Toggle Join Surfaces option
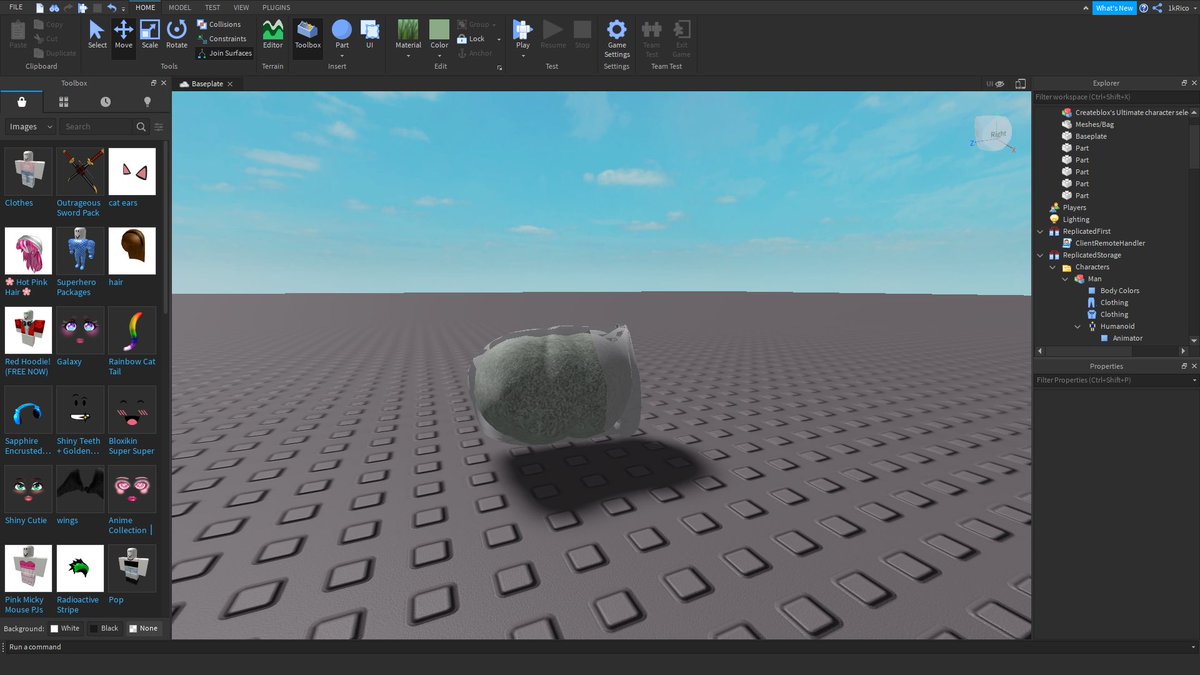The image size is (1200, 675). coord(224,53)
